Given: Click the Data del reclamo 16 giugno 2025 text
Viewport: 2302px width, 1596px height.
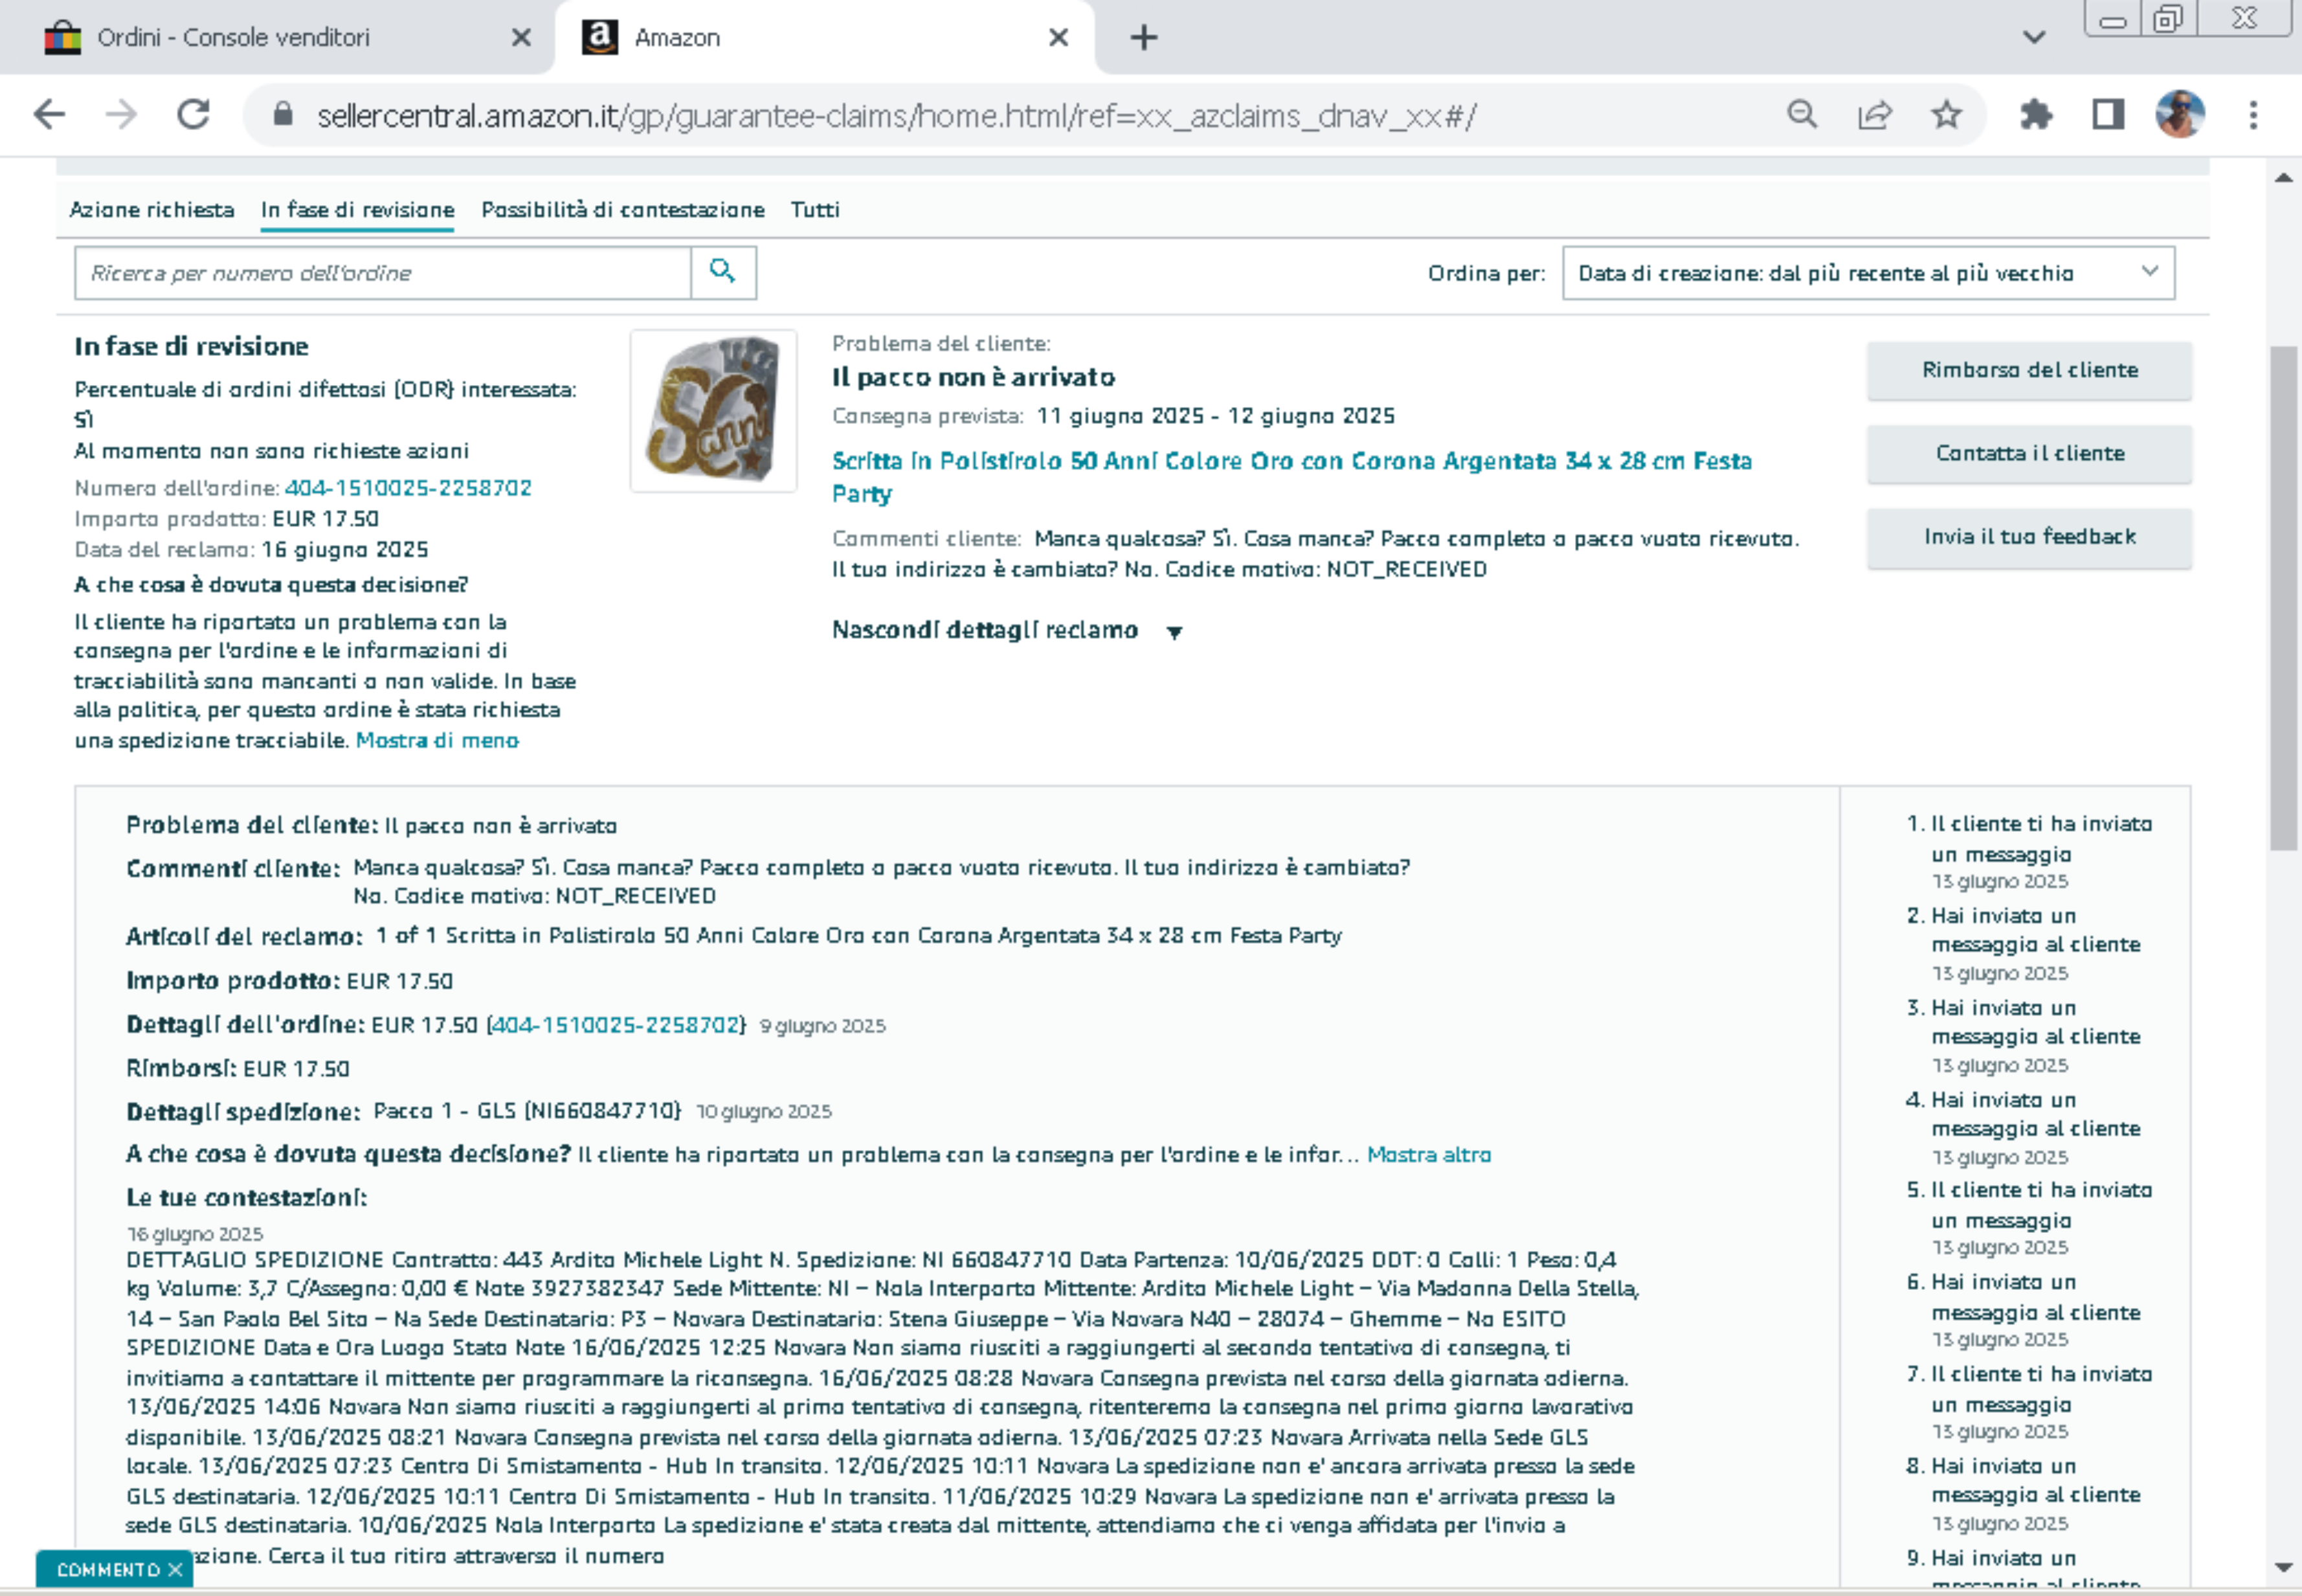Looking at the screenshot, I should (x=251, y=549).
